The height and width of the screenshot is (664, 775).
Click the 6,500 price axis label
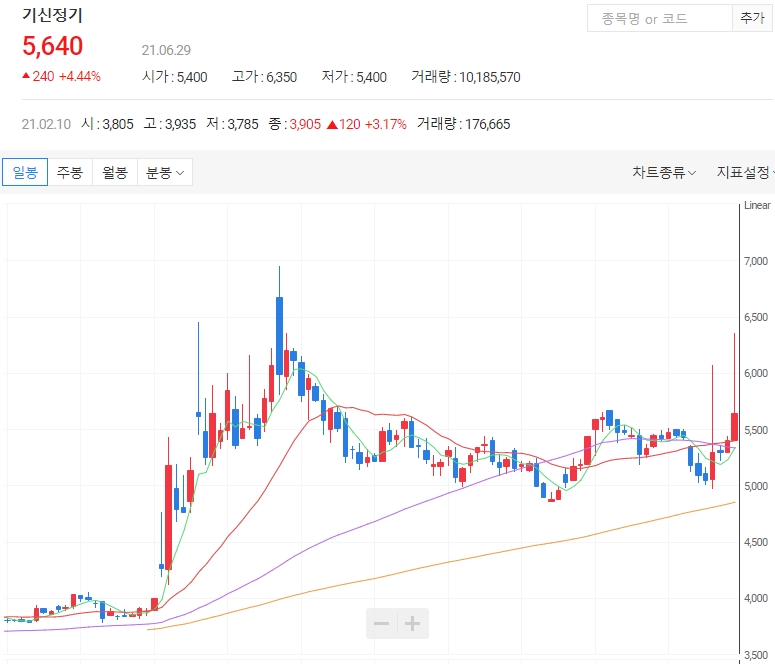point(756,317)
